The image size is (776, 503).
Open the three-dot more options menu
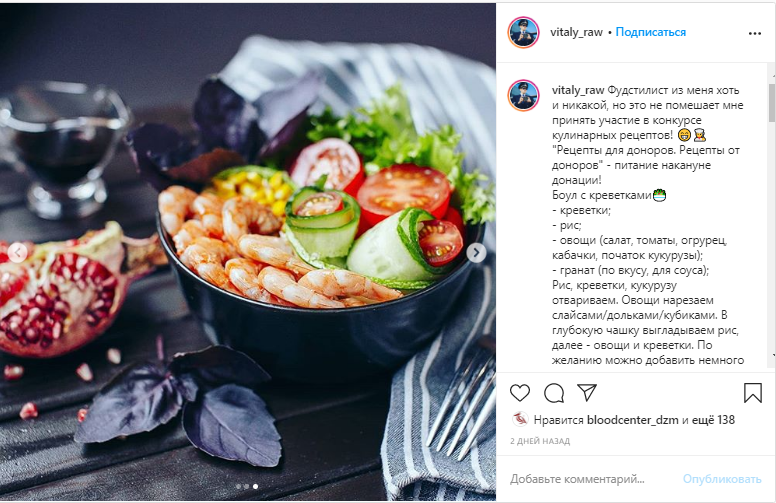[x=755, y=33]
